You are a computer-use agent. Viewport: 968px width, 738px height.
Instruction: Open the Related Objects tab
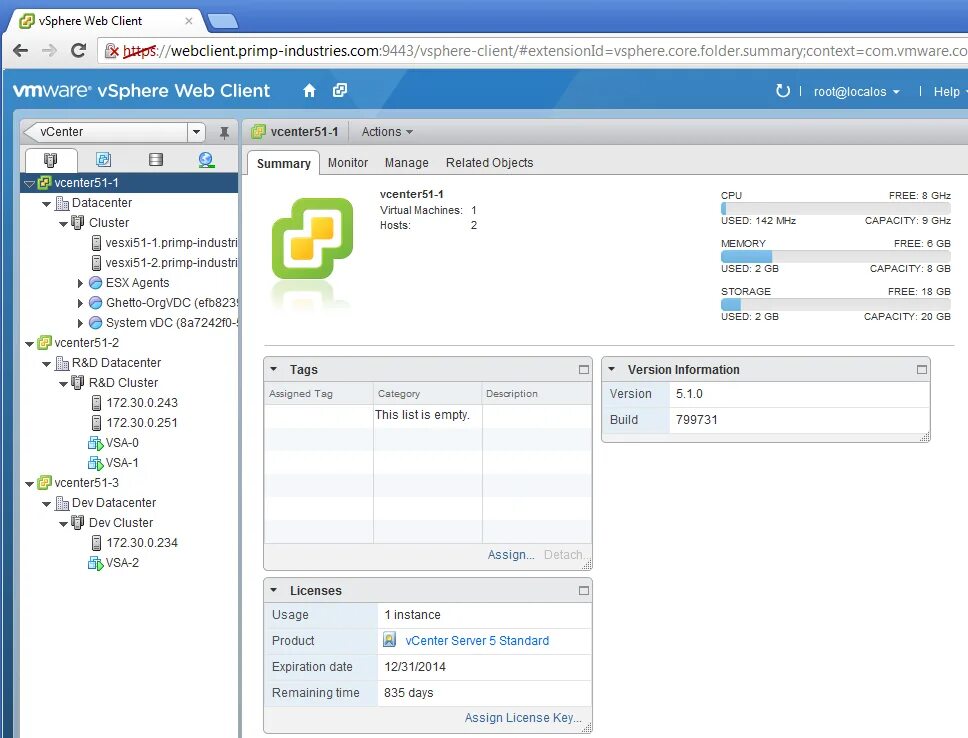pyautogui.click(x=489, y=162)
